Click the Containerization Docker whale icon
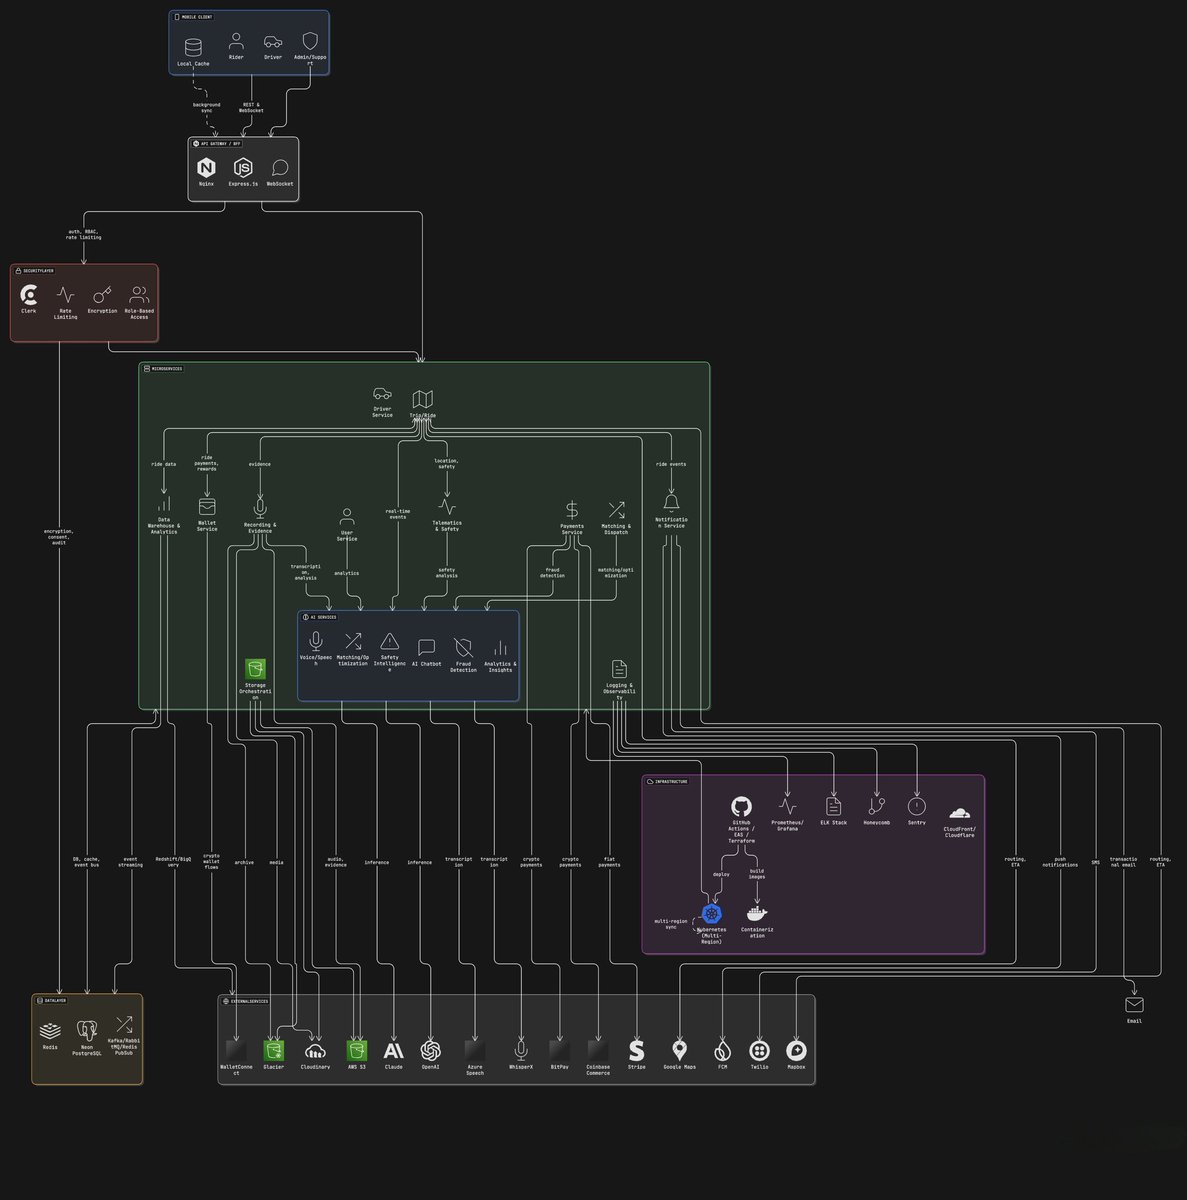Image resolution: width=1187 pixels, height=1200 pixels. pyautogui.click(x=757, y=913)
